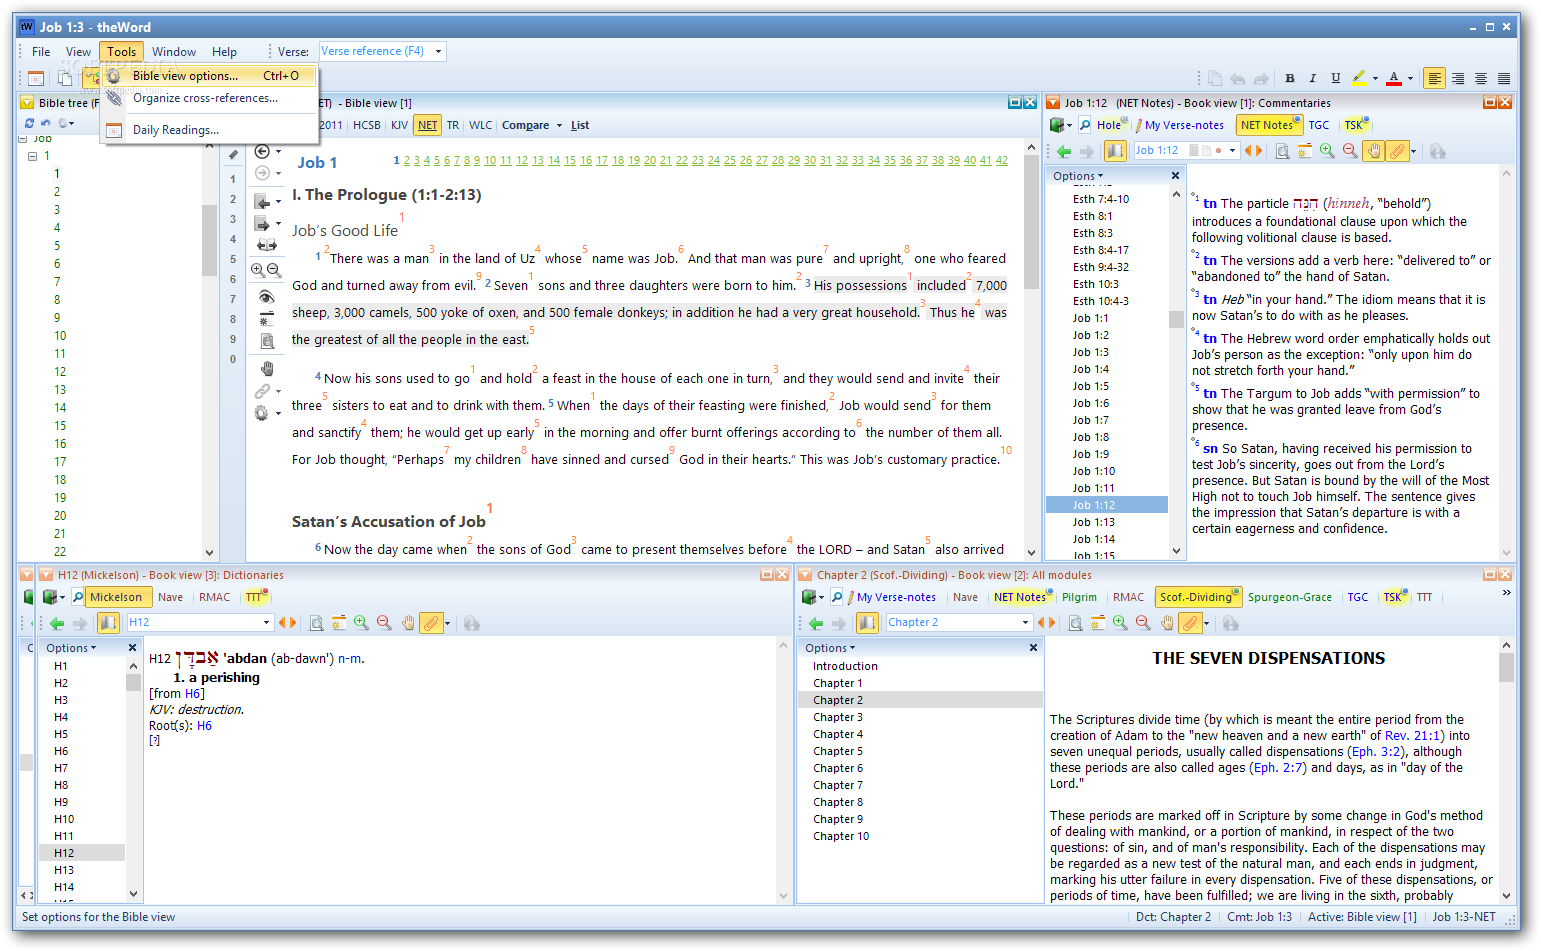Click the Bible view vertical scrollbar
1541x951 pixels.
tap(1031, 348)
